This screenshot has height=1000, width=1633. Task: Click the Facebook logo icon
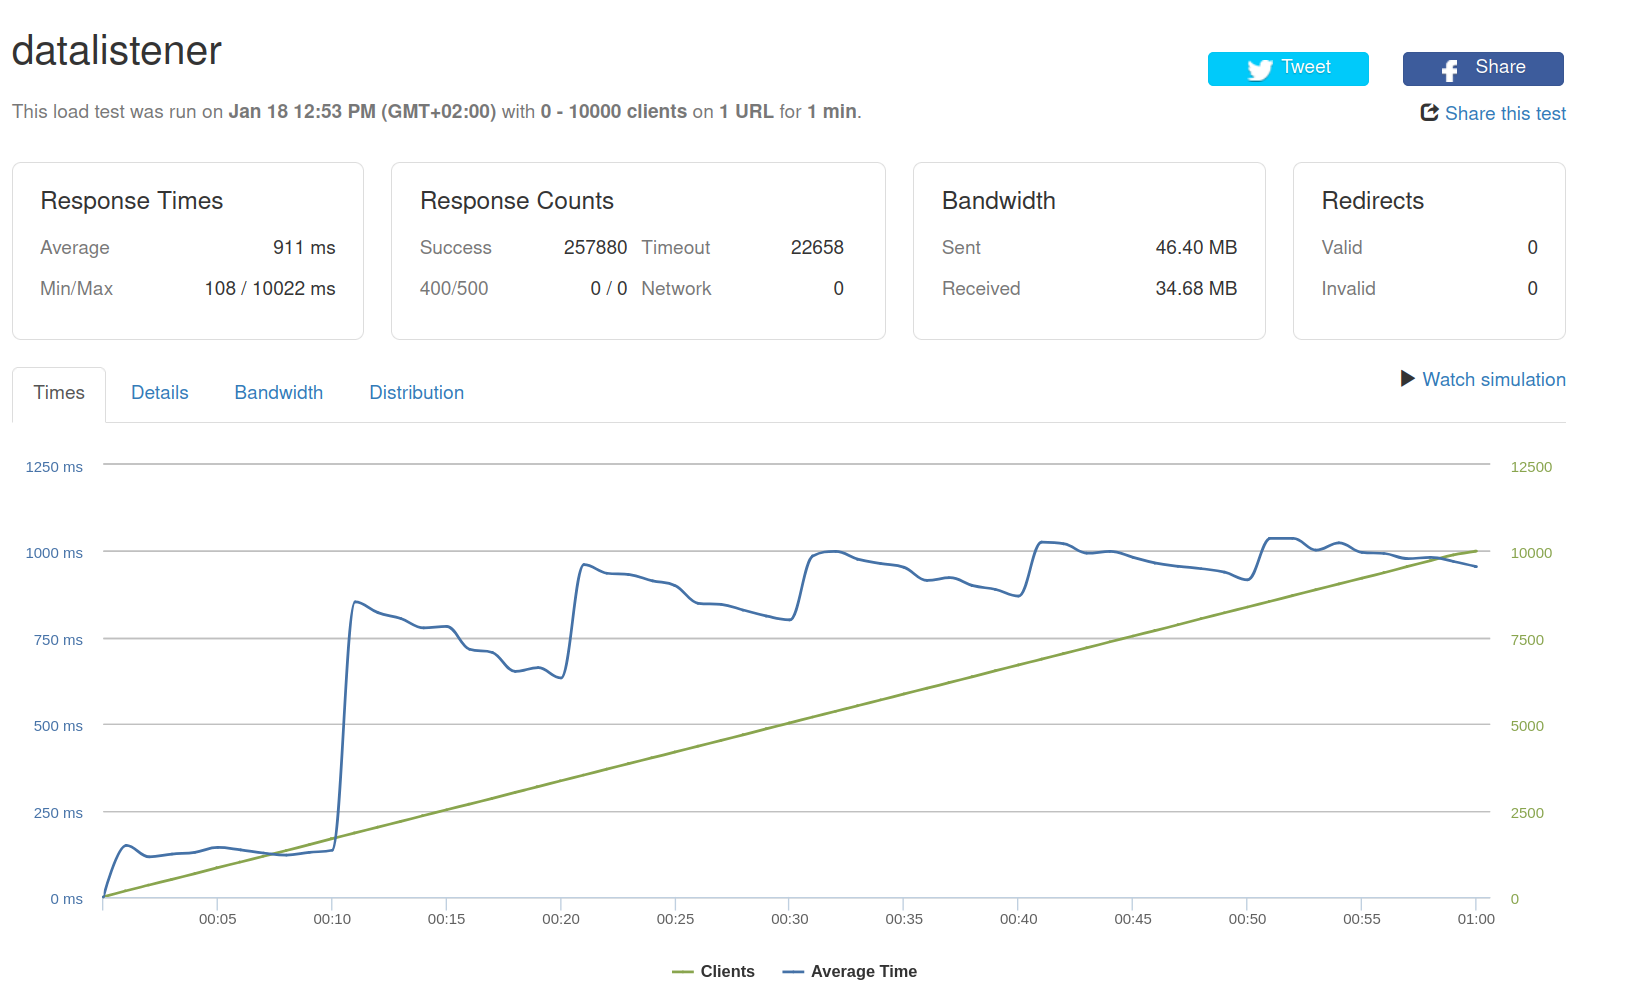click(1449, 70)
